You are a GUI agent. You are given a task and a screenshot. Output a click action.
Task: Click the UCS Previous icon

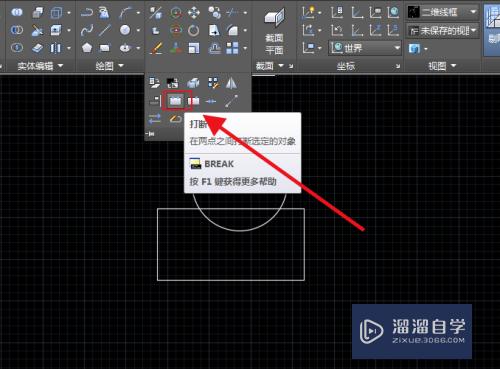(337, 30)
